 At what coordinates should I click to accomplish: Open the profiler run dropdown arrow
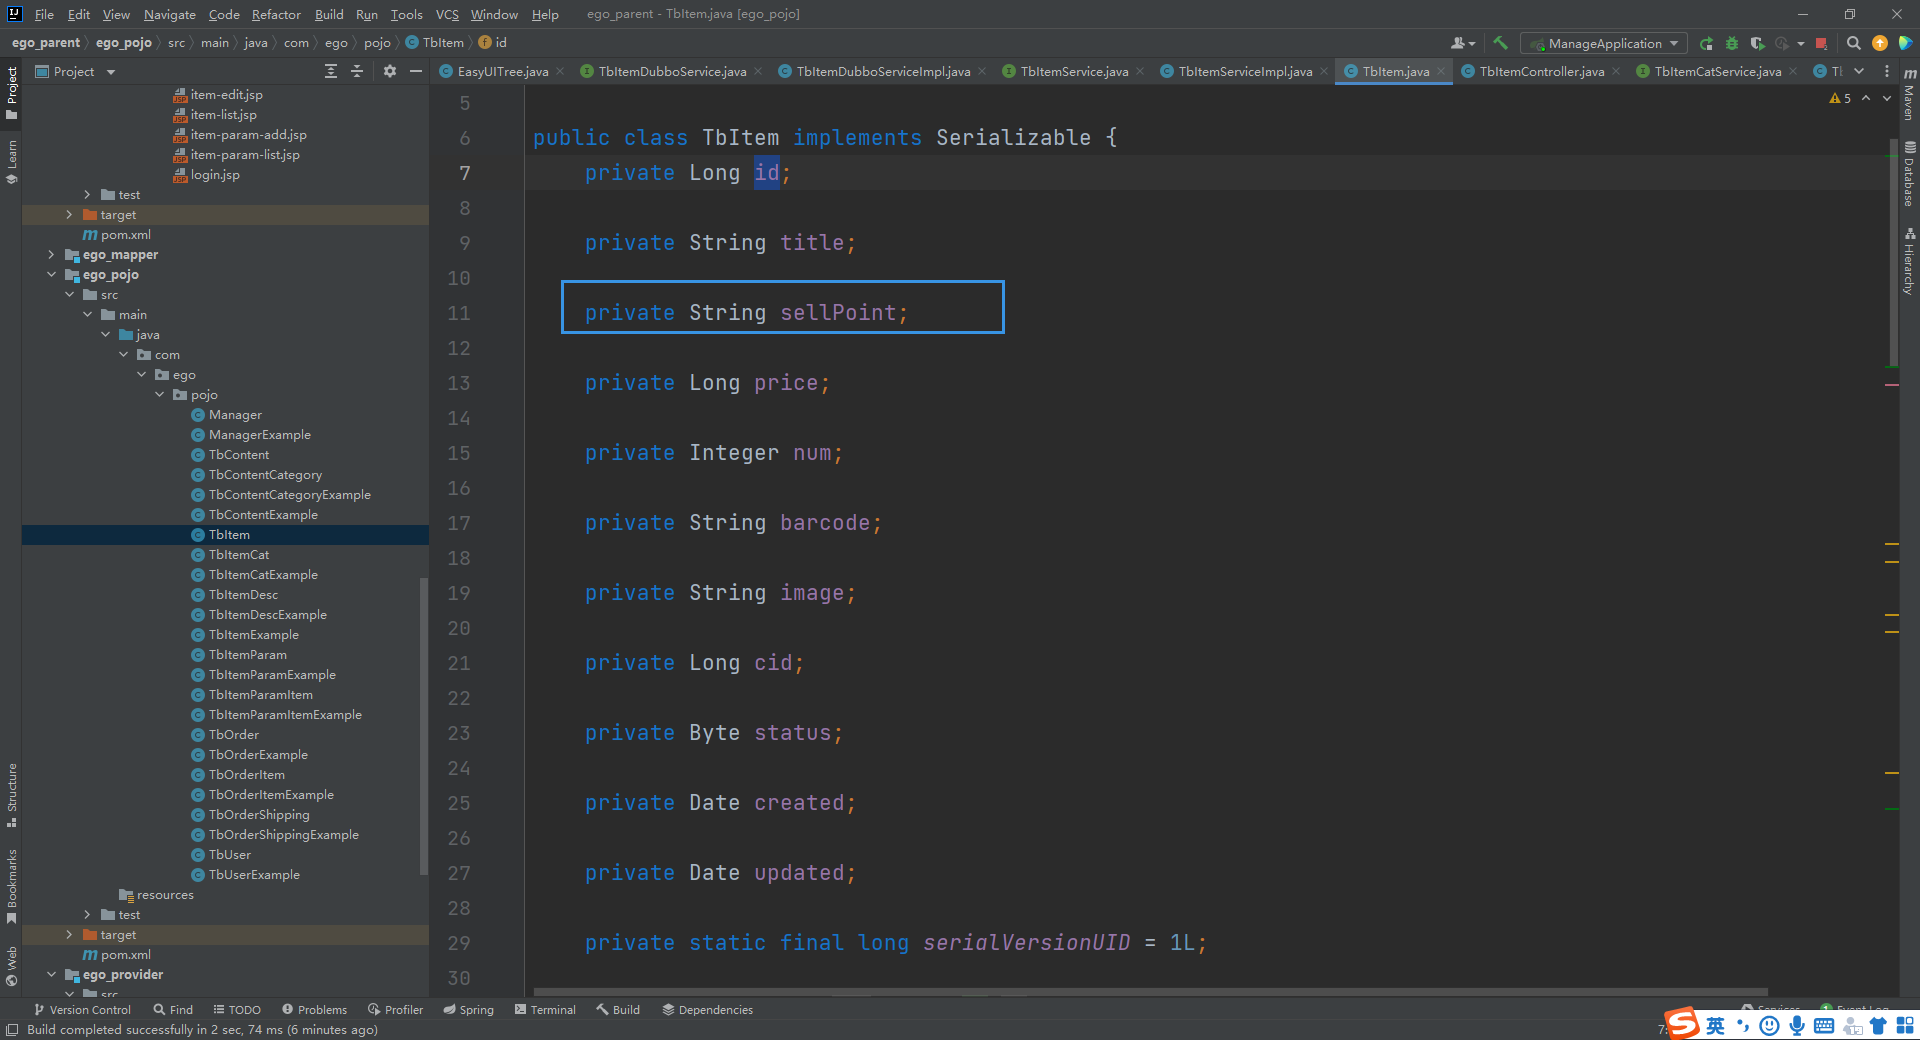point(1800,44)
